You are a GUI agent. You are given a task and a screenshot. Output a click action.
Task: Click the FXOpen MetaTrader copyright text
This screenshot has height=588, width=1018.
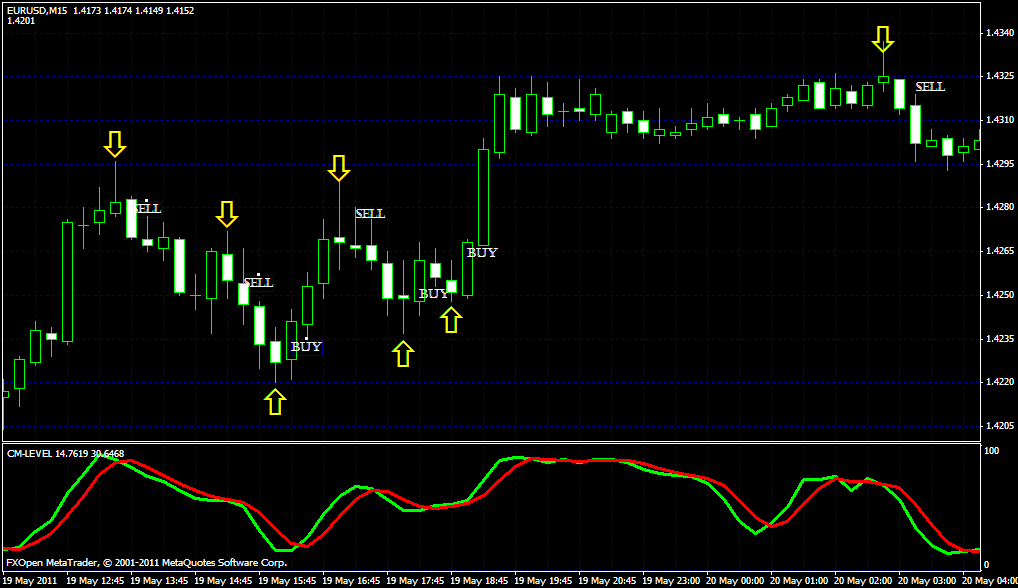[x=147, y=563]
